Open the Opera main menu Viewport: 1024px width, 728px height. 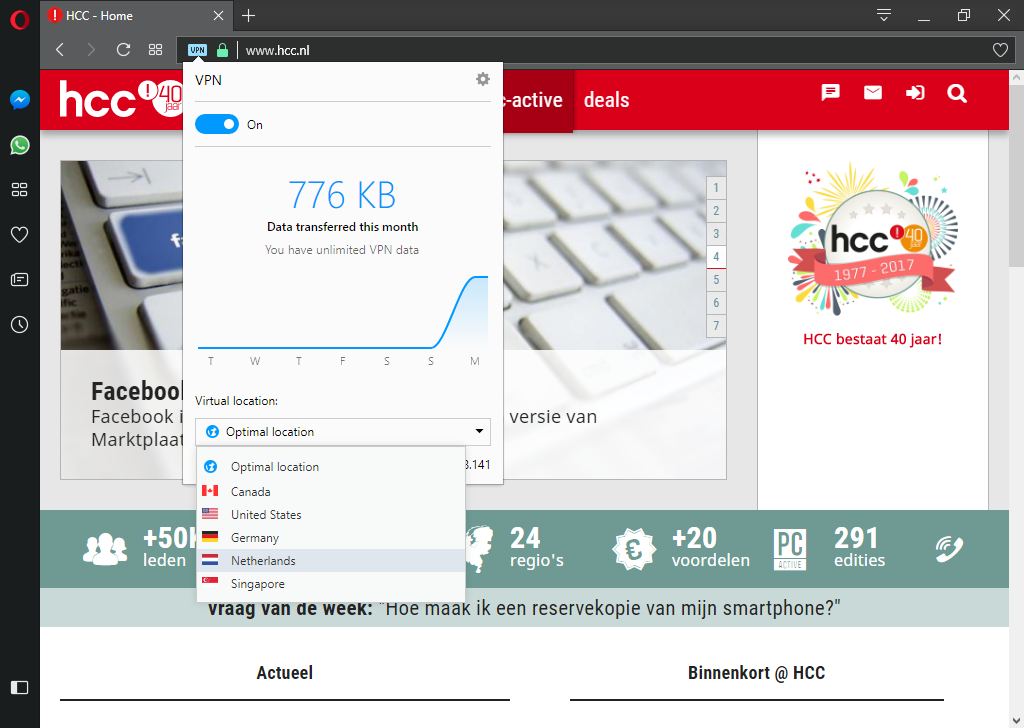(20, 20)
